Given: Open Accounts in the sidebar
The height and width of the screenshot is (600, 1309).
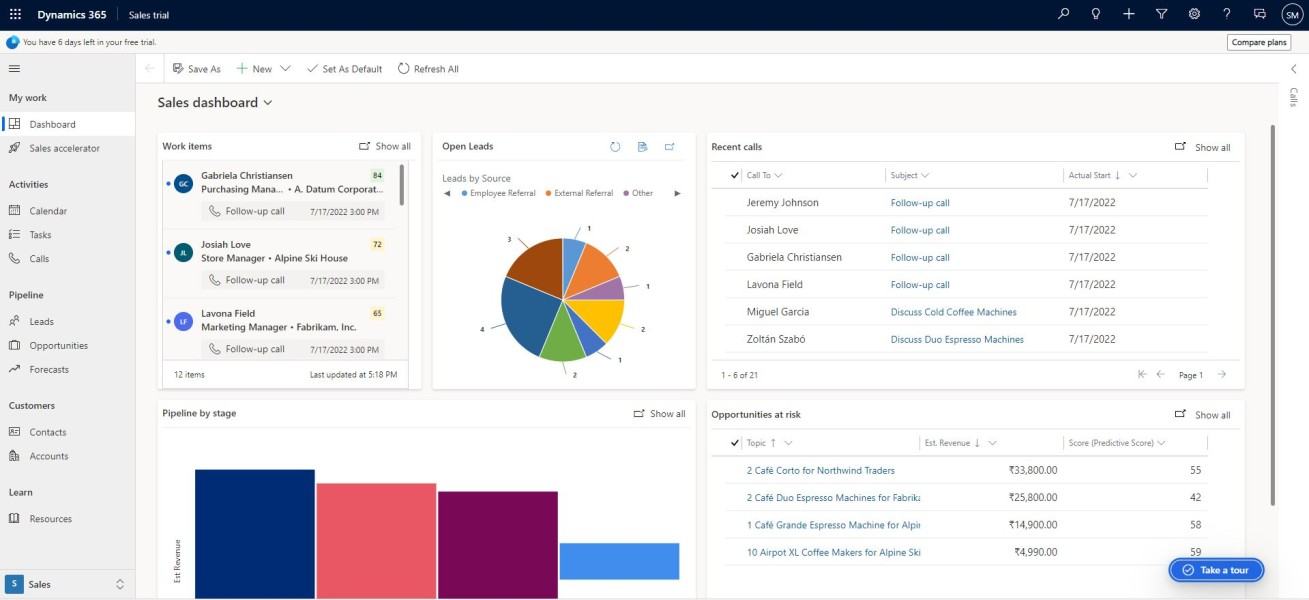Looking at the screenshot, I should point(68,456).
